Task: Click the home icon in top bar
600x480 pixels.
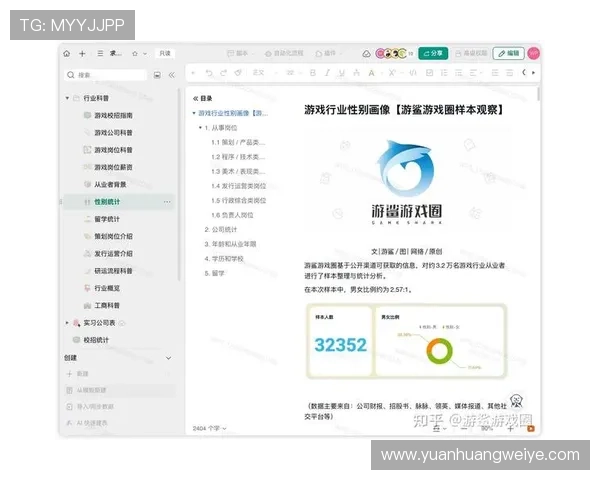Action: click(67, 54)
